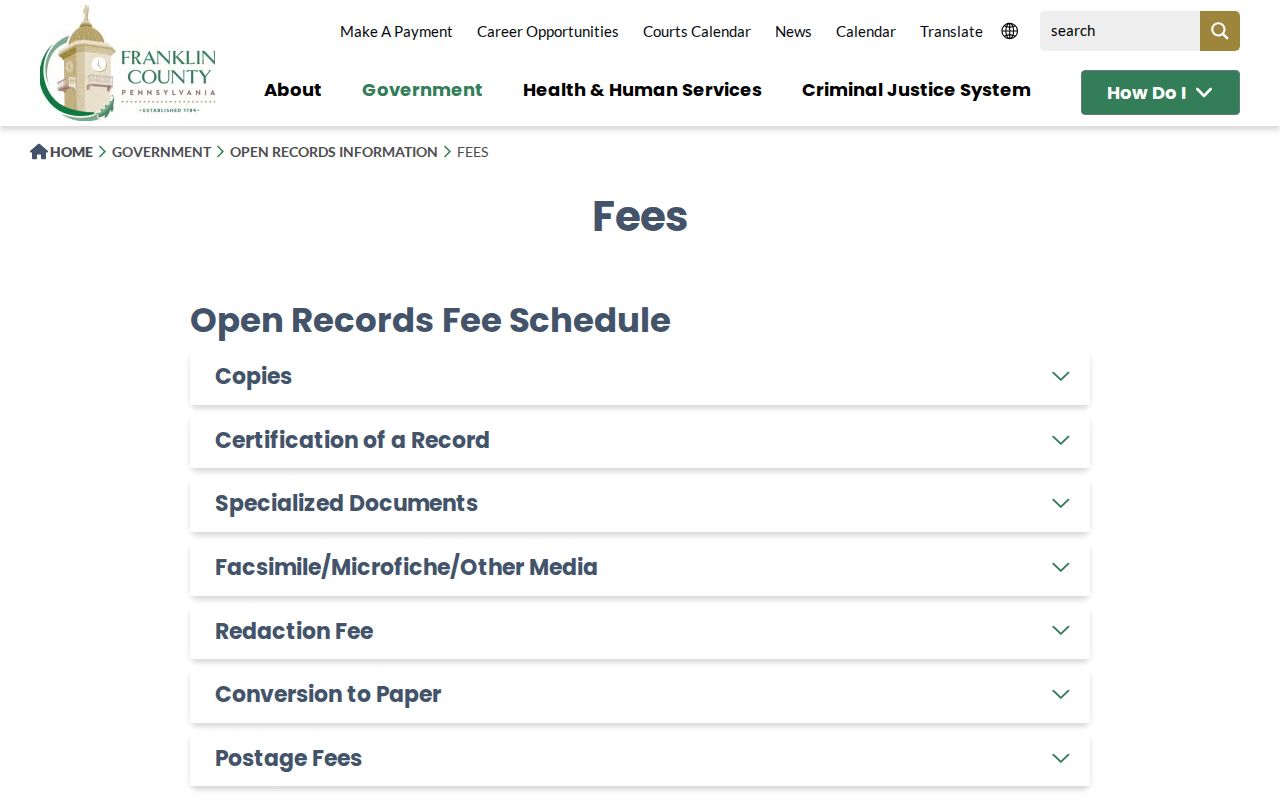Go to OPEN RECORDS INFORMATION breadcrumb
The image size is (1280, 800).
(334, 152)
